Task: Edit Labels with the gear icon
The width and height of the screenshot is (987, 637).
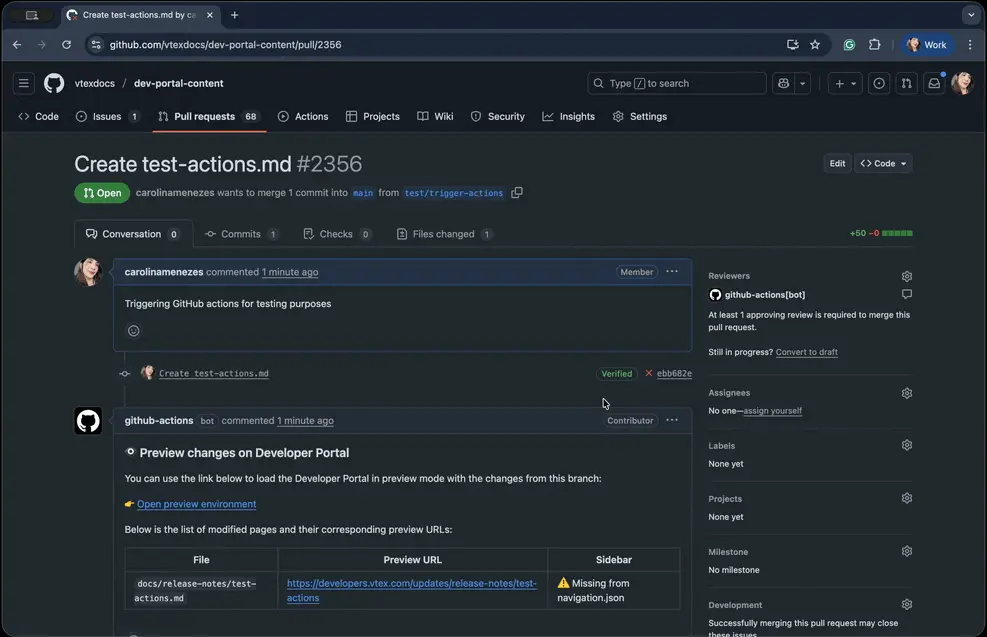Action: [x=907, y=446]
